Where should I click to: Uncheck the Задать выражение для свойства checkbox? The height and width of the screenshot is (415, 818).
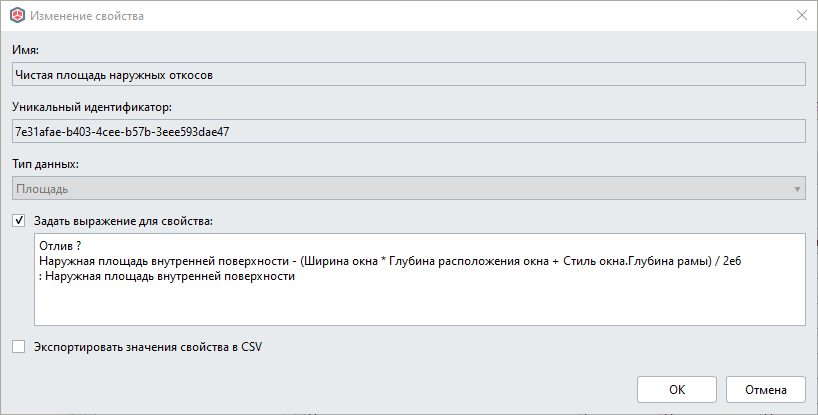point(19,221)
